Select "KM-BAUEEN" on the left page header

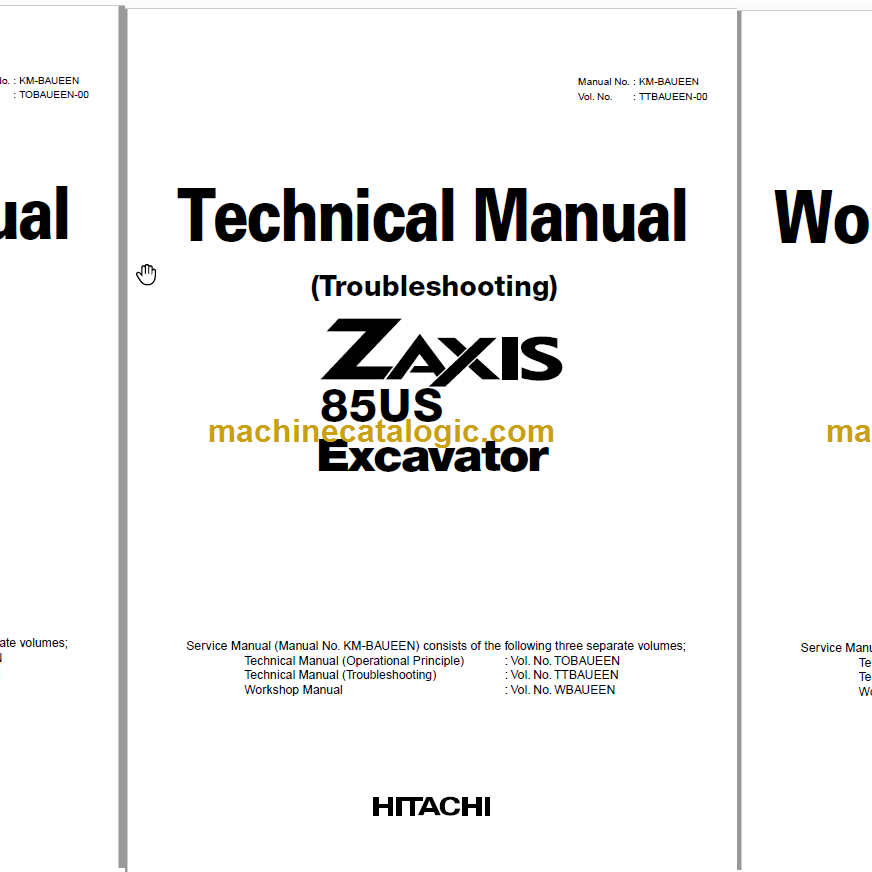(x=49, y=81)
